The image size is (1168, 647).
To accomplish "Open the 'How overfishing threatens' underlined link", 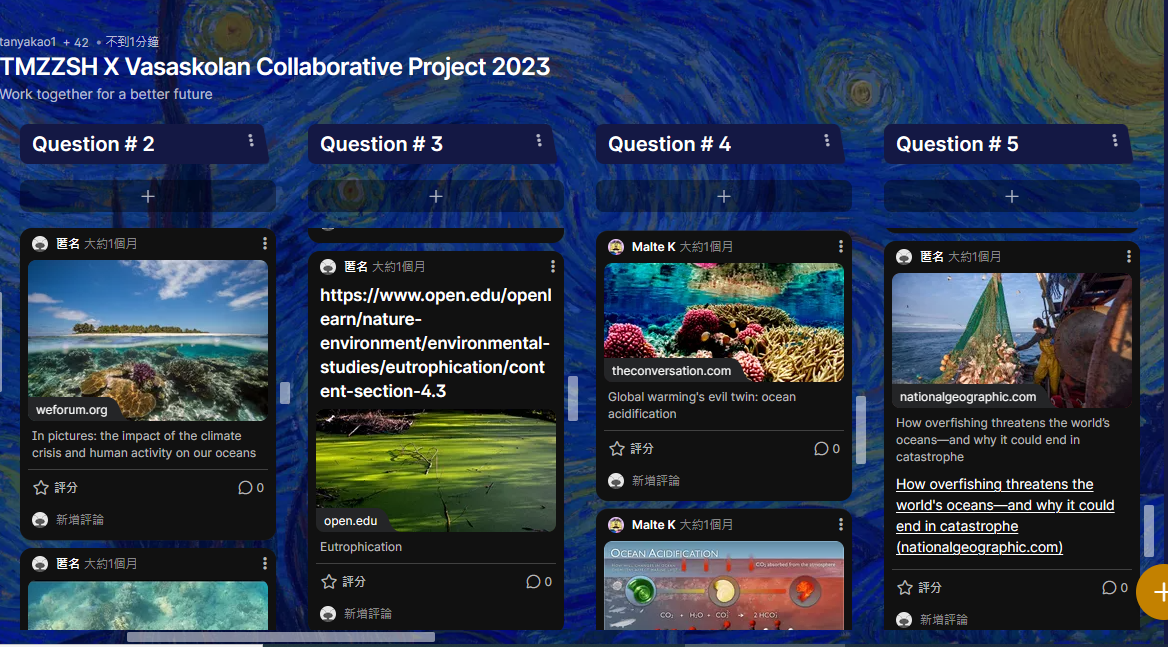I will 1005,515.
